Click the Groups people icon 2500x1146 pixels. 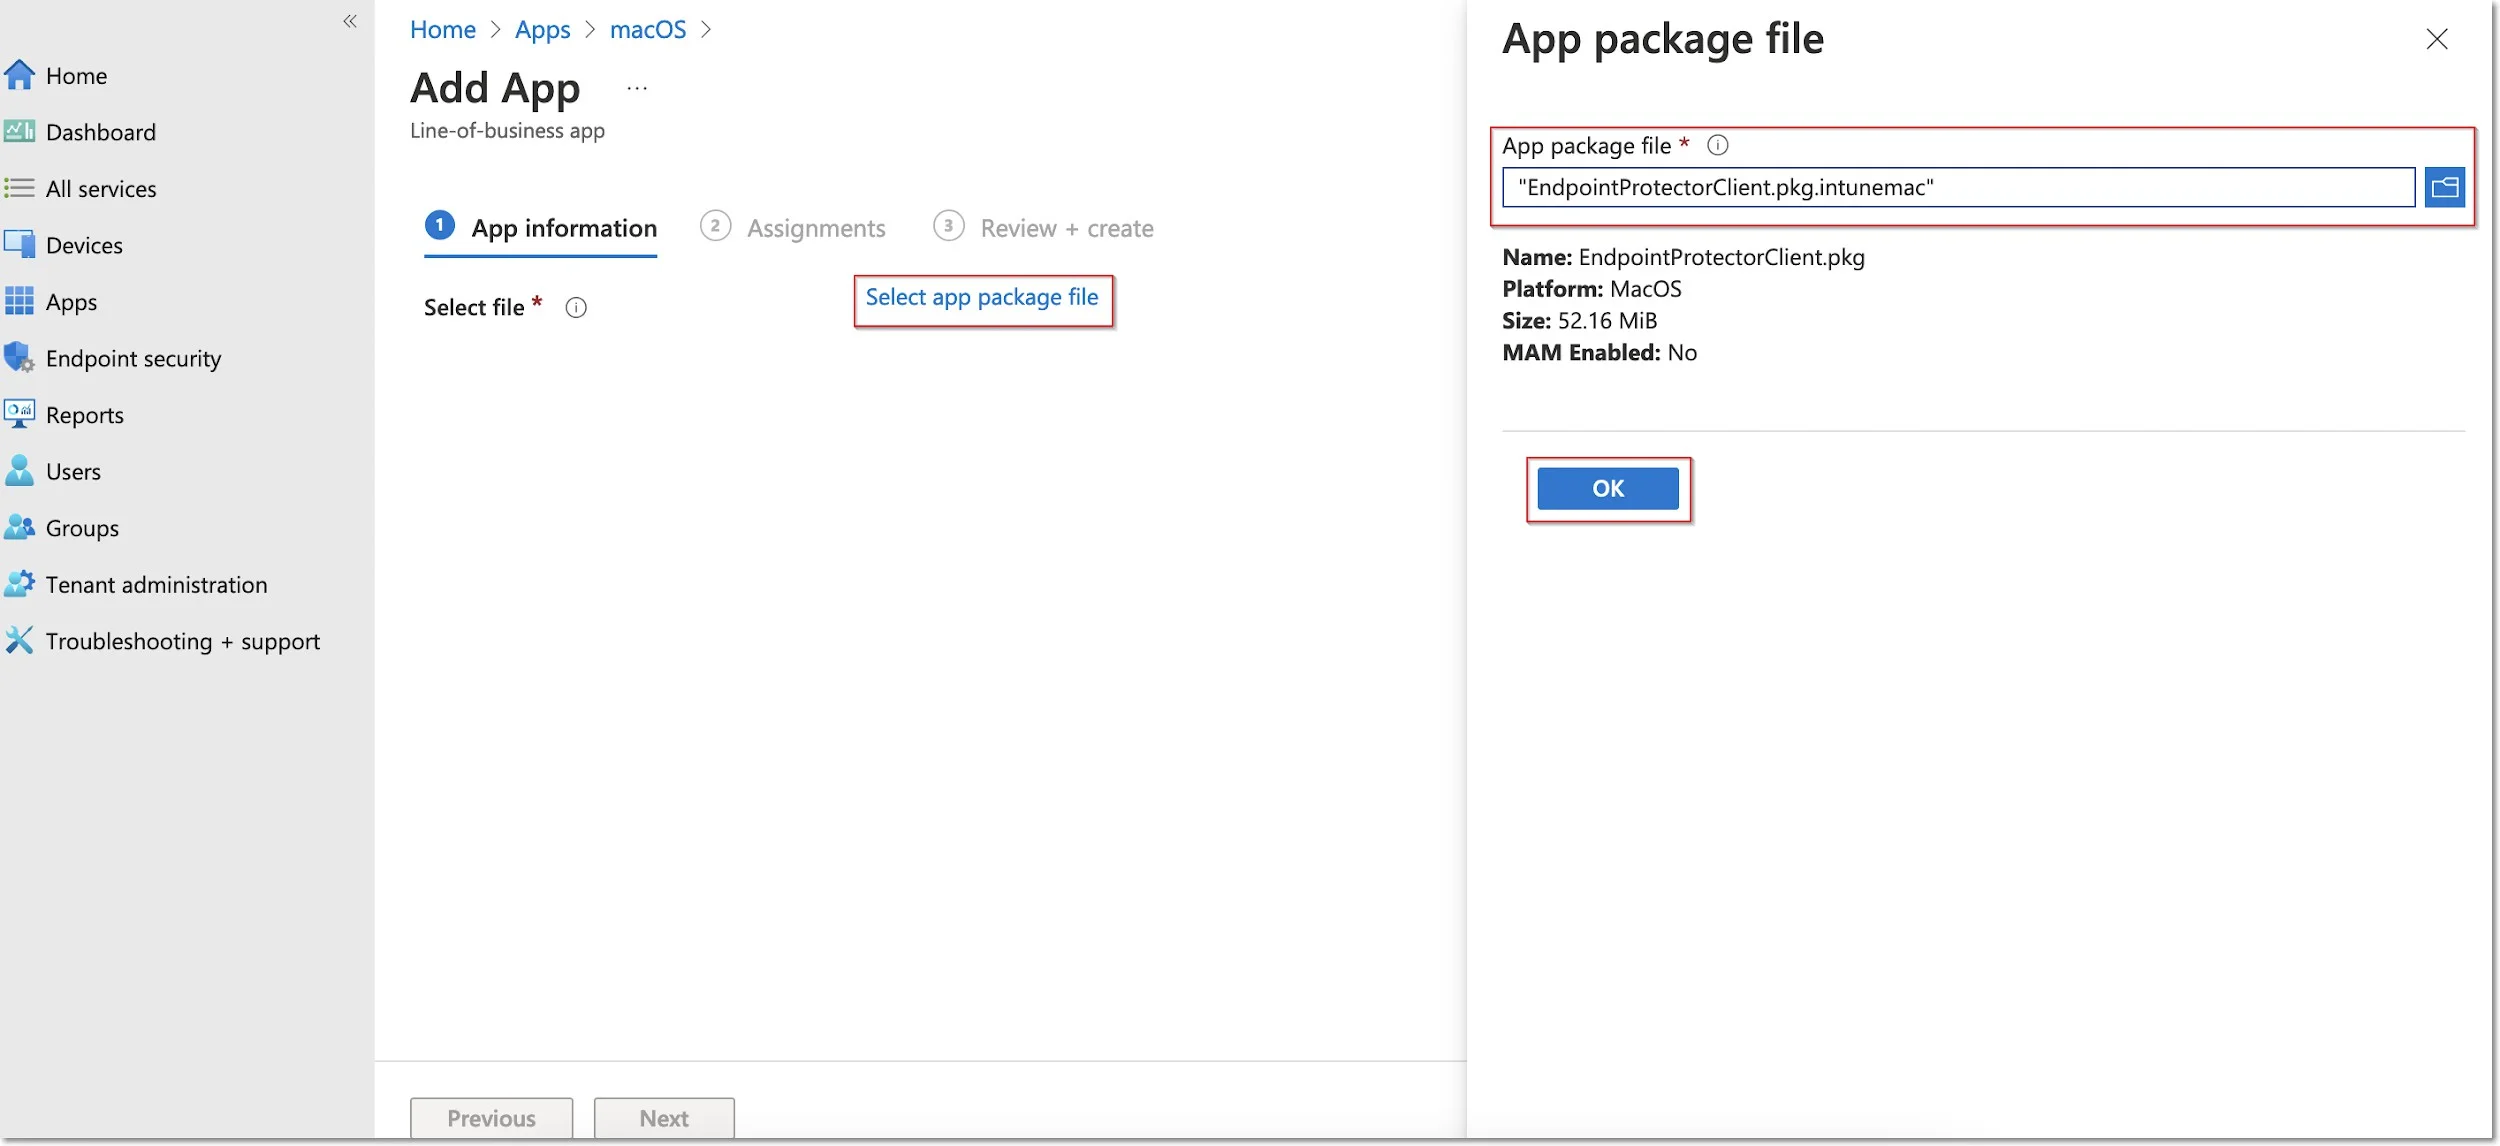pos(20,527)
